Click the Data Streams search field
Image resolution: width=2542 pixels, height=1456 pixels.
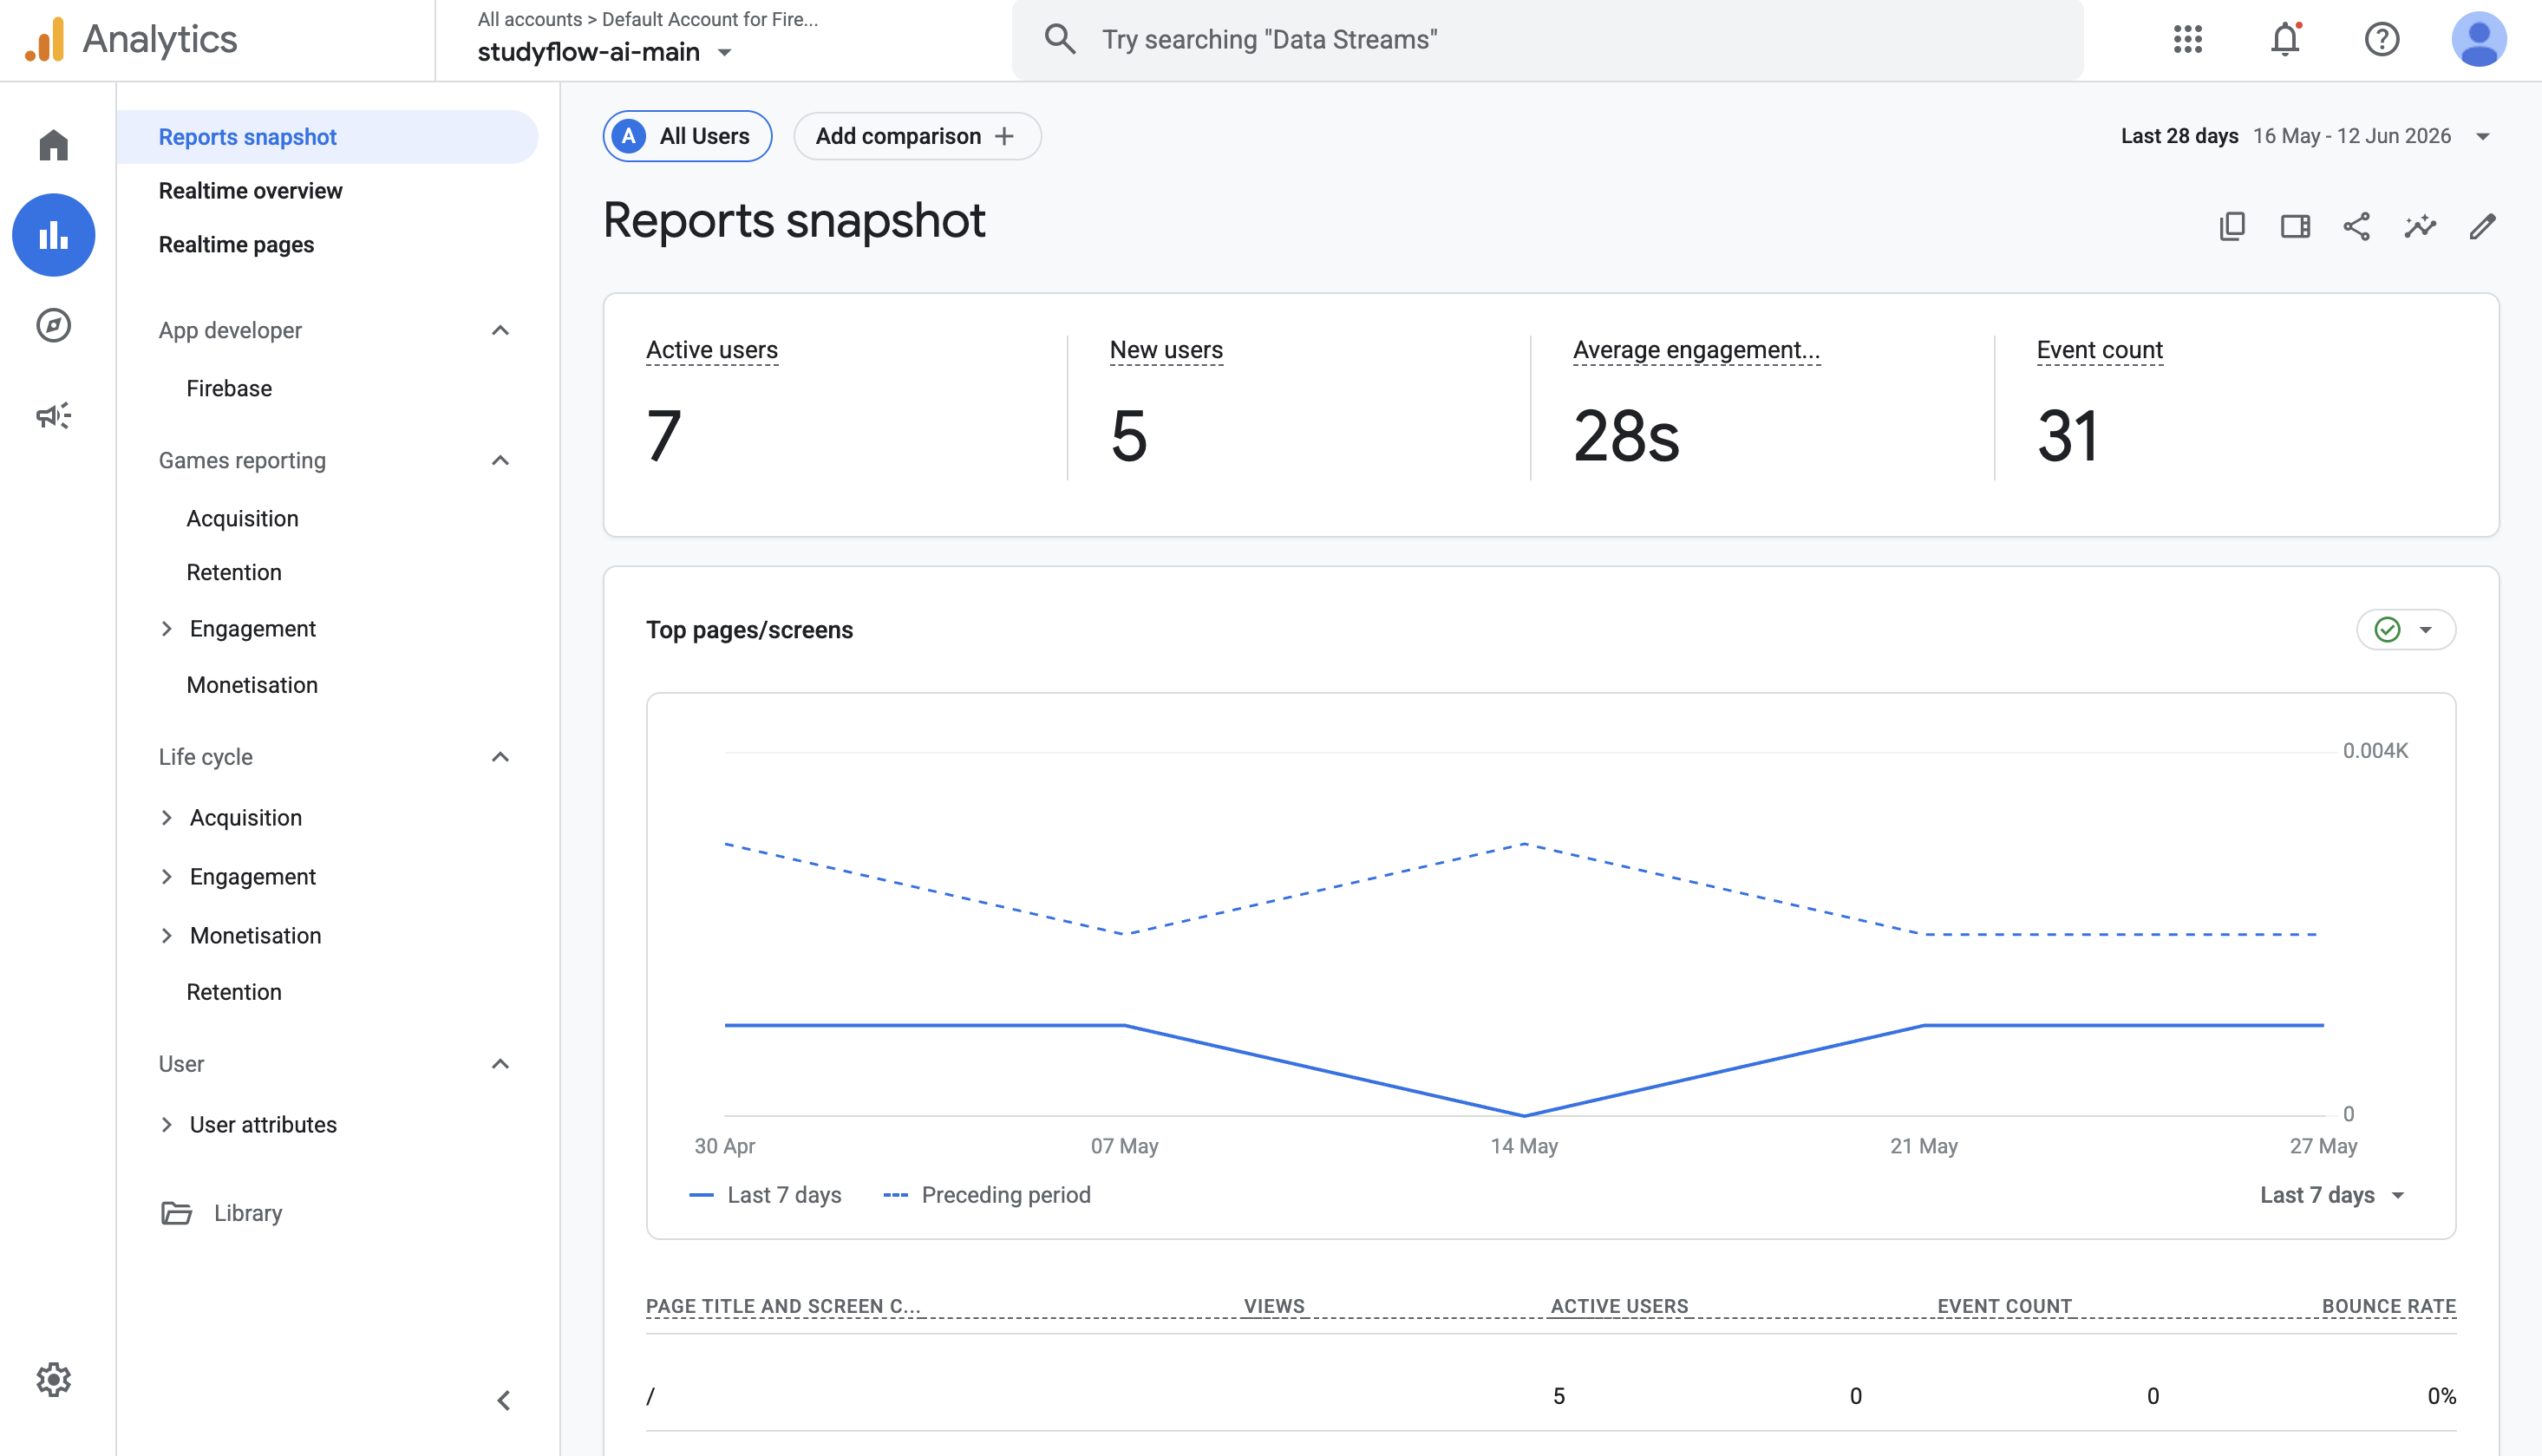pyautogui.click(x=1547, y=39)
